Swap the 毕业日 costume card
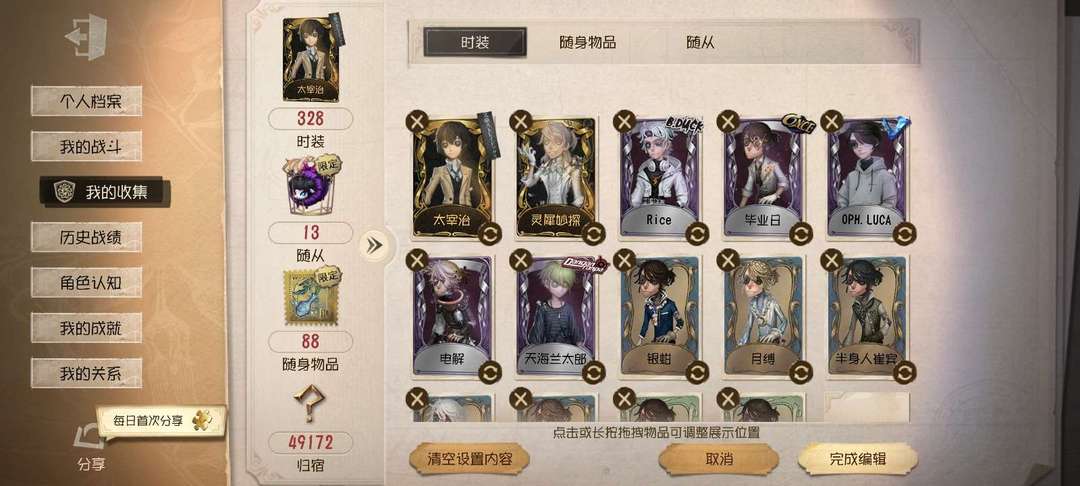This screenshot has width=1080, height=486. [800, 234]
